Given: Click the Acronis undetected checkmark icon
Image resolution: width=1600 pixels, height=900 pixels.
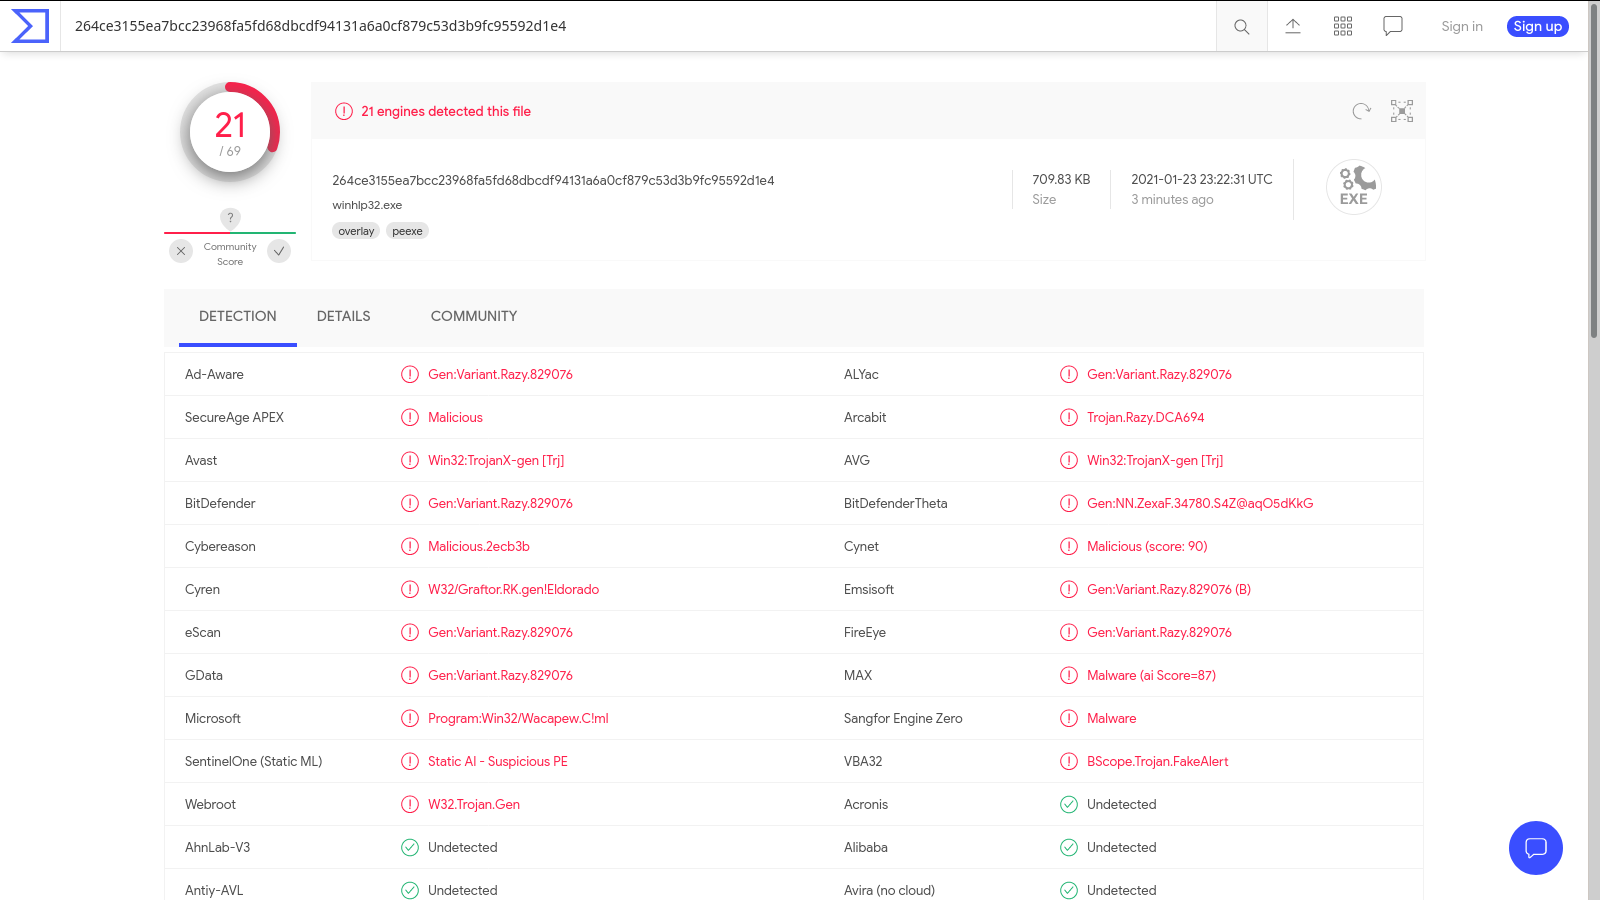Looking at the screenshot, I should pos(1069,804).
